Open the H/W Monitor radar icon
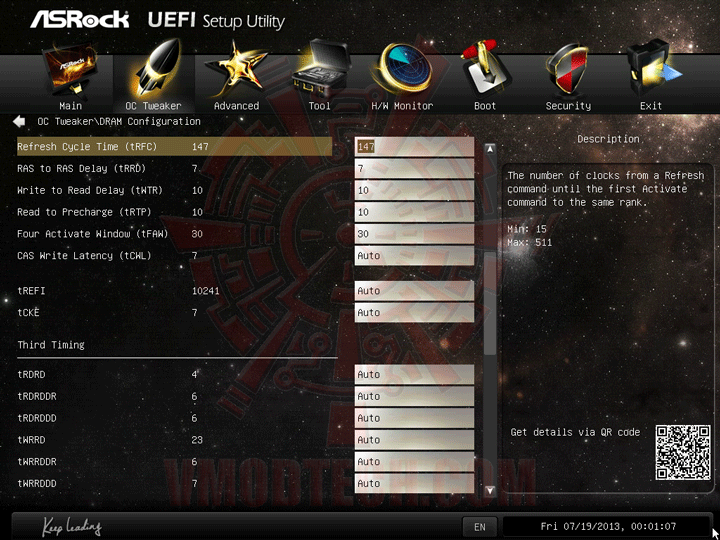This screenshot has width=720, height=540. 402,69
